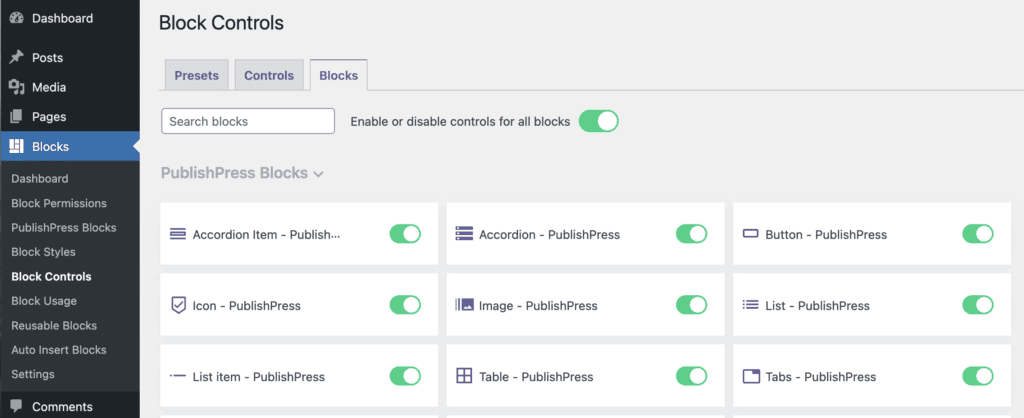Switch off Icon - PublishPress toggle
Image resolution: width=1024 pixels, height=418 pixels.
(x=405, y=305)
